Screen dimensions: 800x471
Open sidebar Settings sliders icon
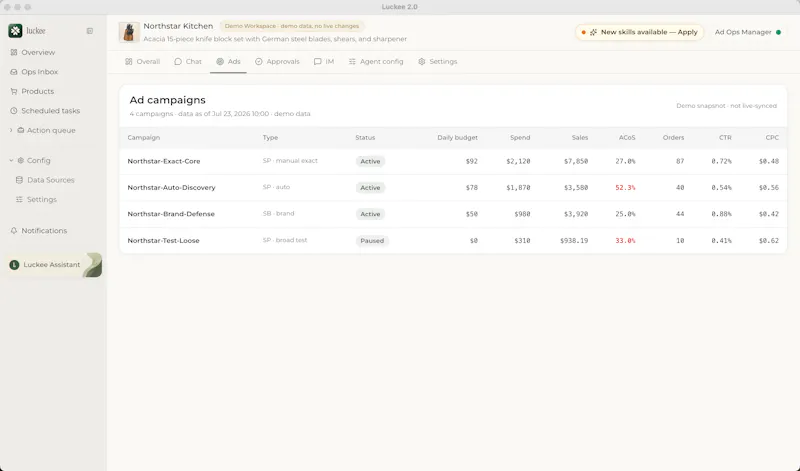coord(19,200)
